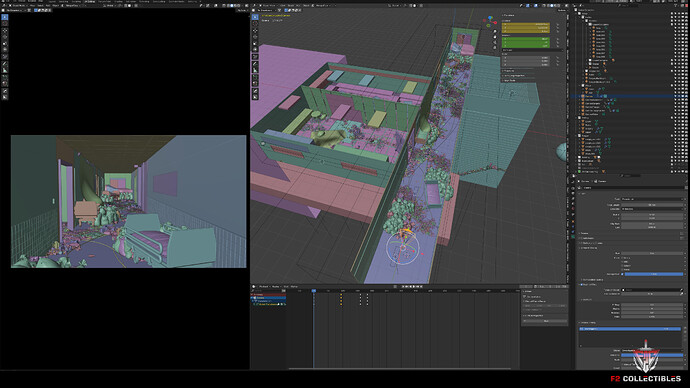The image size is (690, 388).
Task: Select the Rotate tool in left camera viewport
Action: coord(5,38)
